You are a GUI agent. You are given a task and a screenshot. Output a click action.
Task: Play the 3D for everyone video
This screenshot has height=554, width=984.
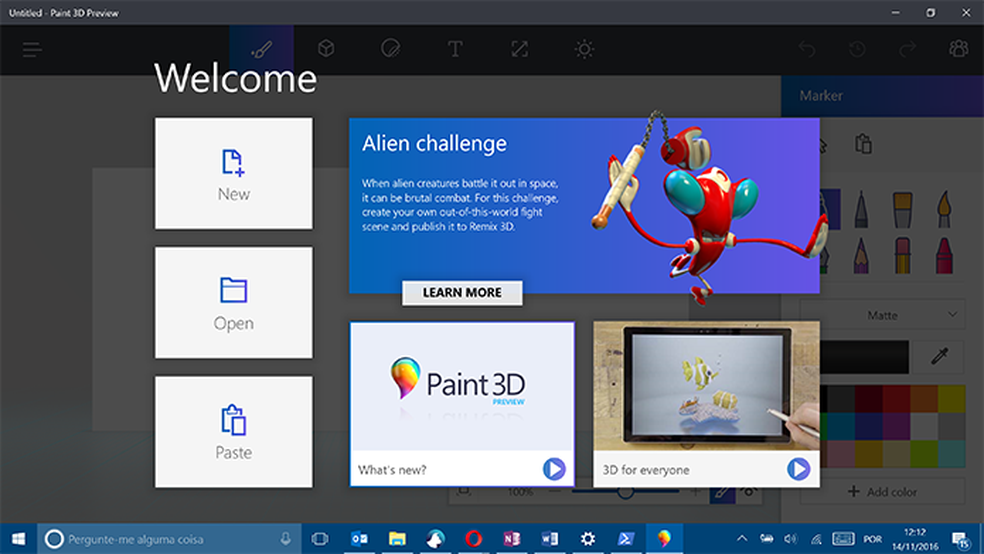pos(798,469)
